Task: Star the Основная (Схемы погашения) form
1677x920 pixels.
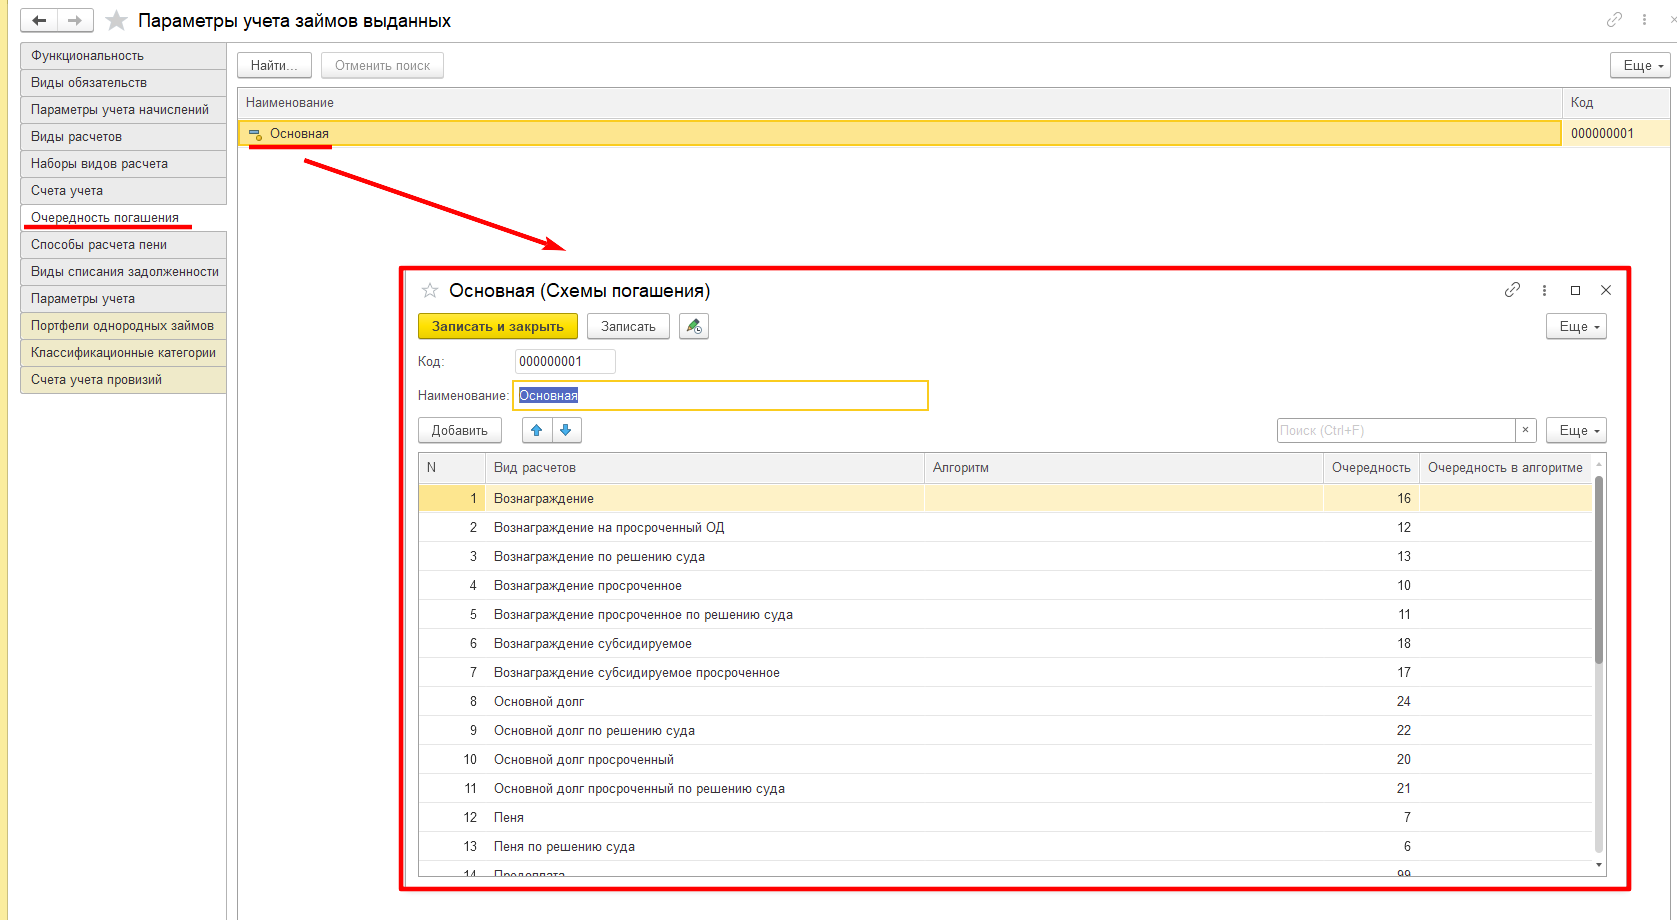Action: (x=430, y=290)
